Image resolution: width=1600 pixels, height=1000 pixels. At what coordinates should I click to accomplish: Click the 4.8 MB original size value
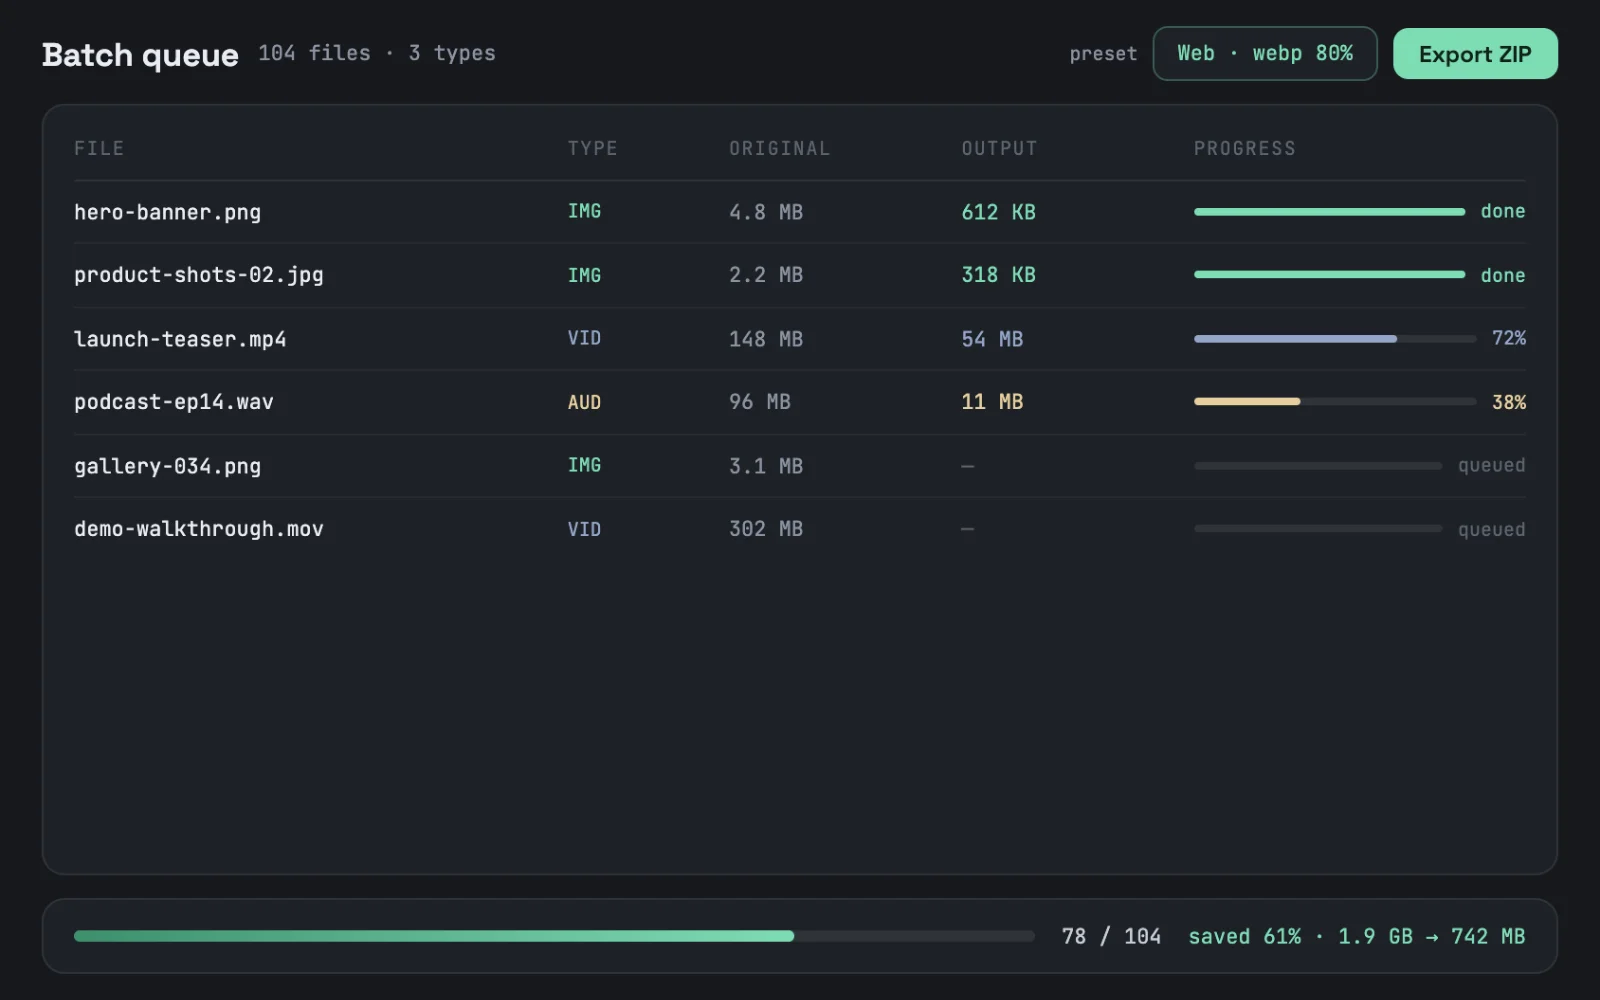tap(766, 212)
